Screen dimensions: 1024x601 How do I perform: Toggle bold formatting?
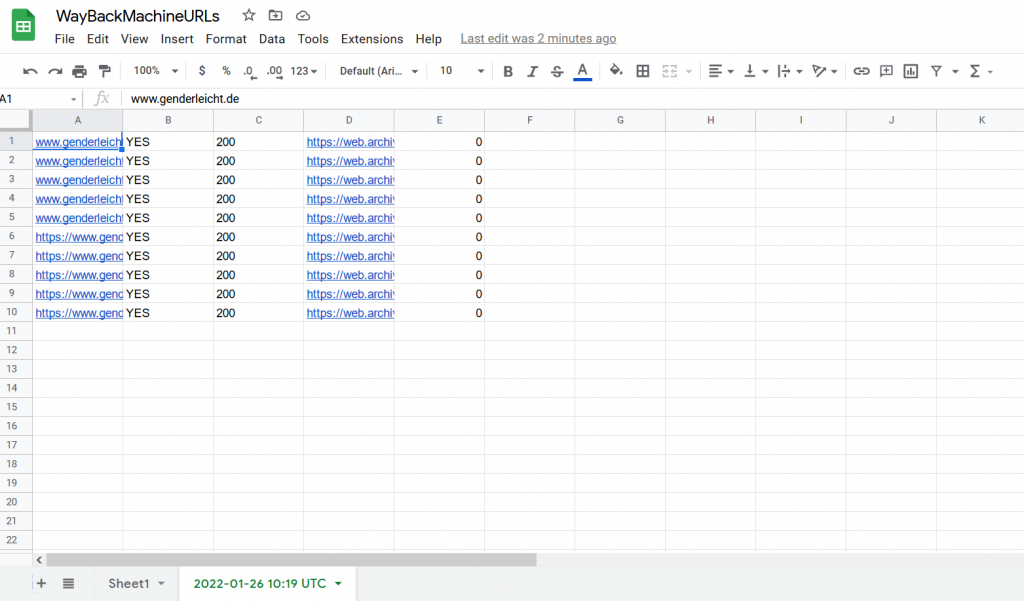point(507,71)
